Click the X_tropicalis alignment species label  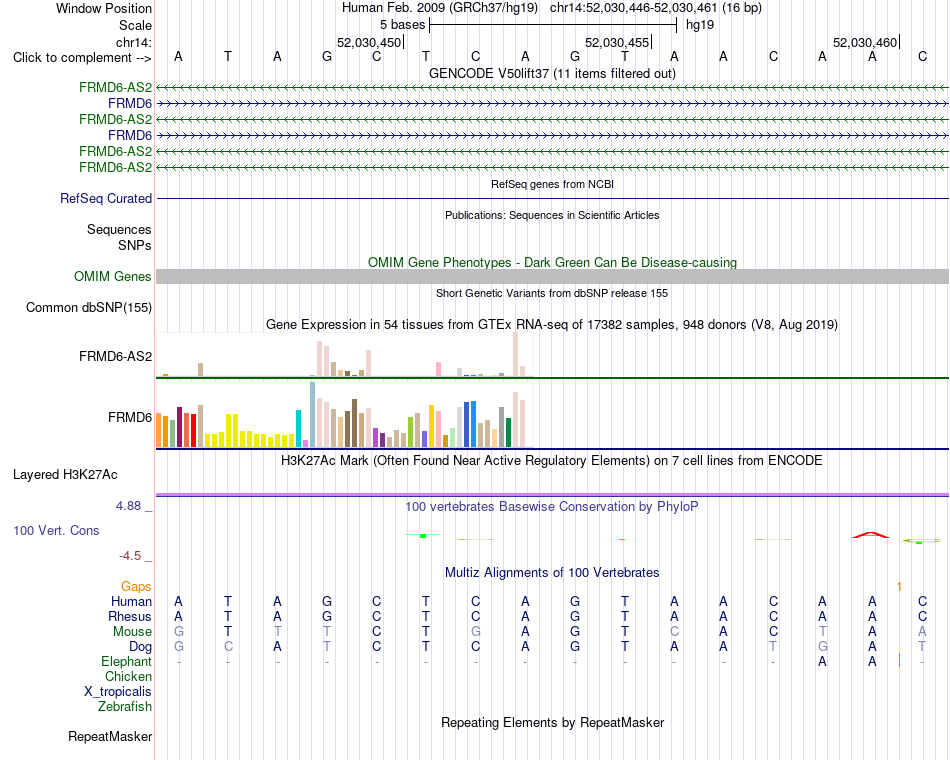click(x=118, y=692)
